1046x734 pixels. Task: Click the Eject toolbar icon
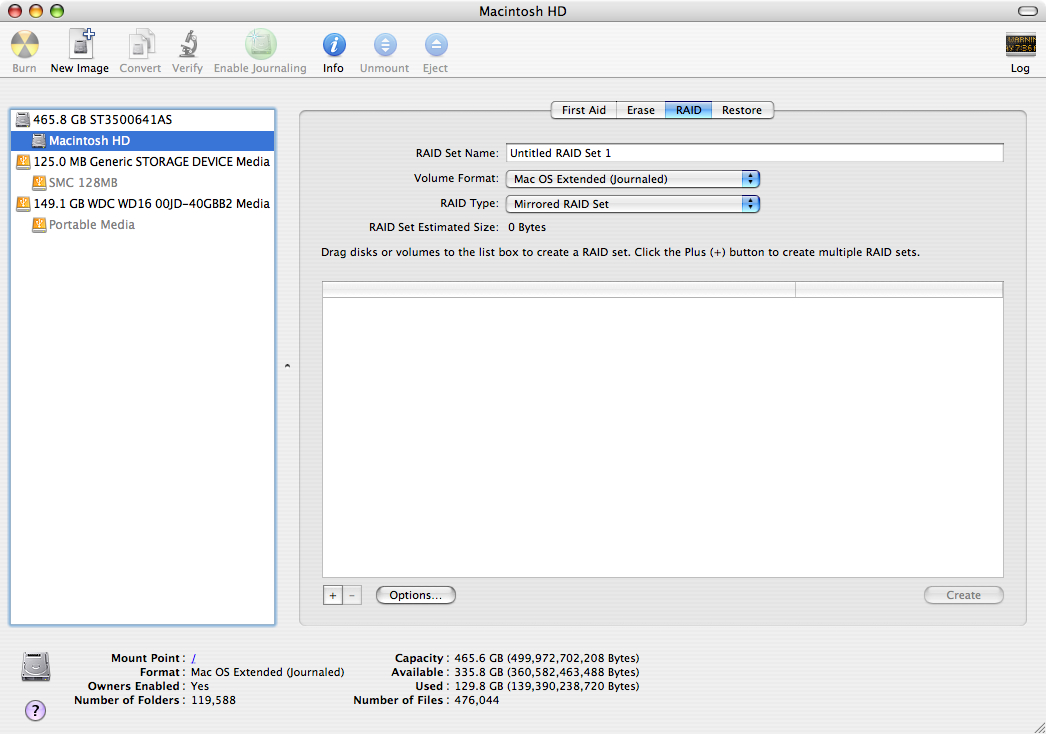pos(435,46)
